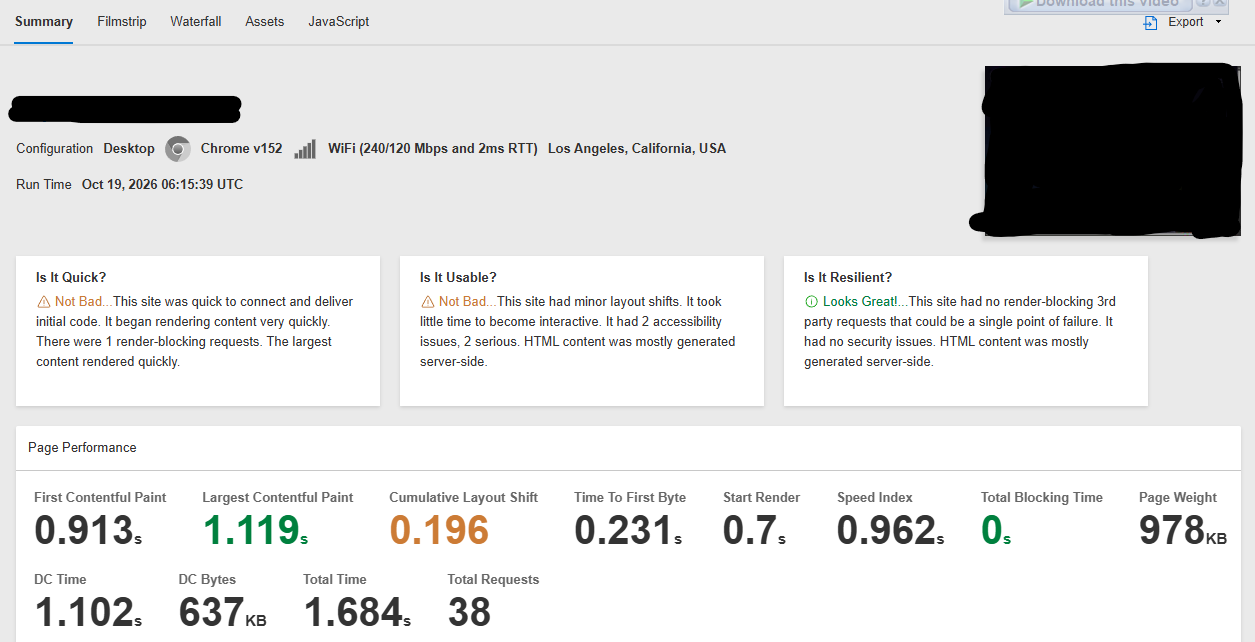Open the Filmstrip tab
Viewport: 1255px width, 642px height.
click(x=122, y=21)
